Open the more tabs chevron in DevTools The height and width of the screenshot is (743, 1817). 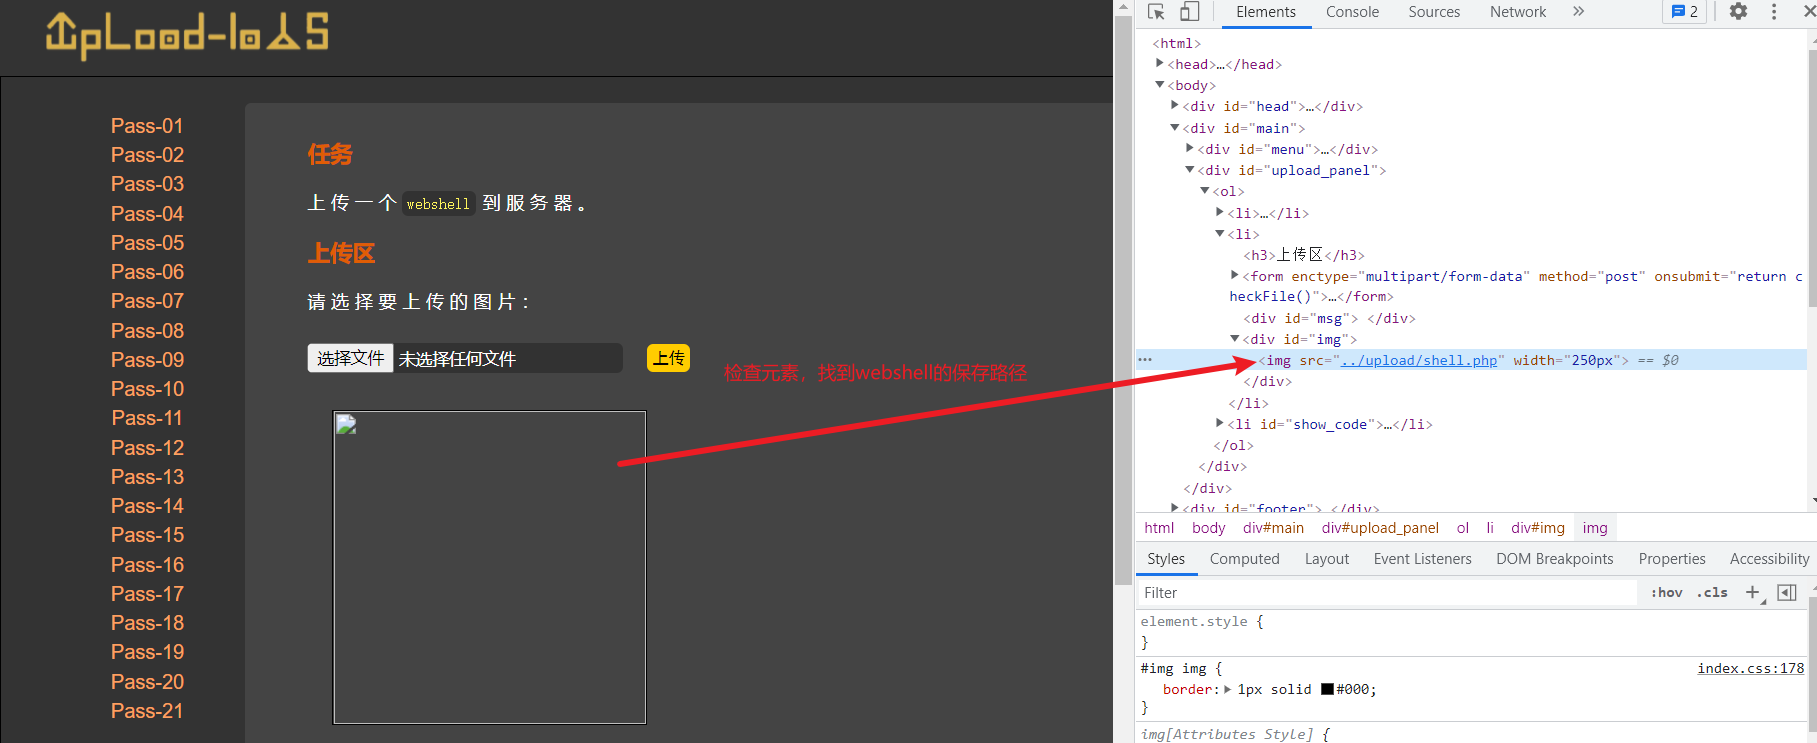tap(1578, 12)
